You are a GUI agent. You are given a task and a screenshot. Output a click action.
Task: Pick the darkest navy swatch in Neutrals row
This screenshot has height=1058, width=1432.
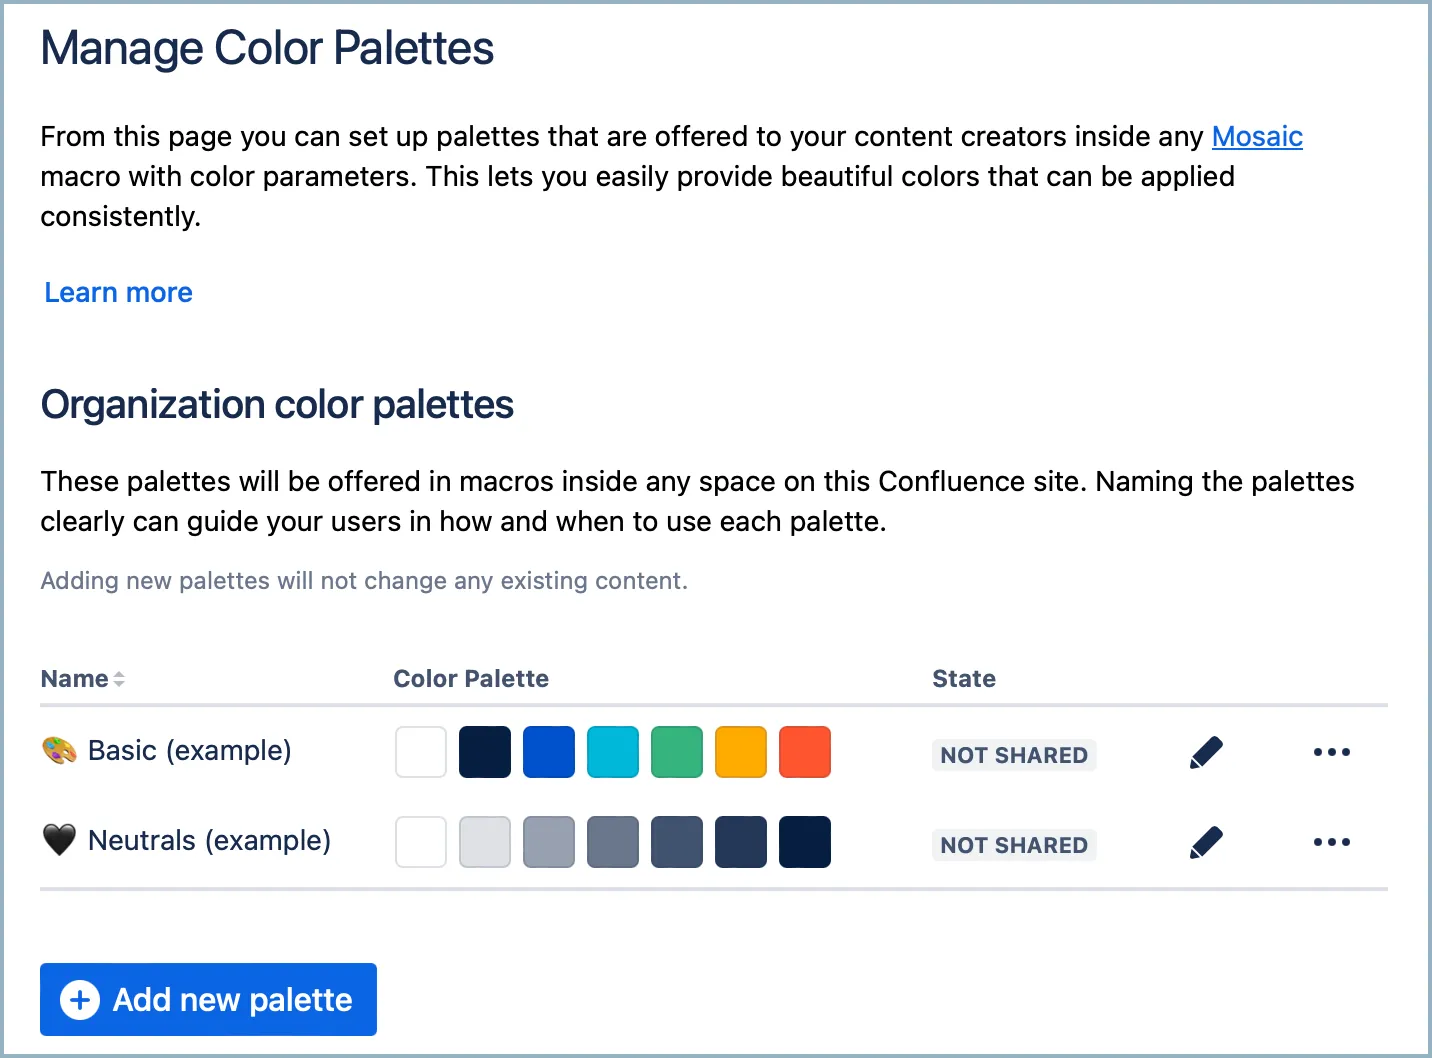(805, 842)
